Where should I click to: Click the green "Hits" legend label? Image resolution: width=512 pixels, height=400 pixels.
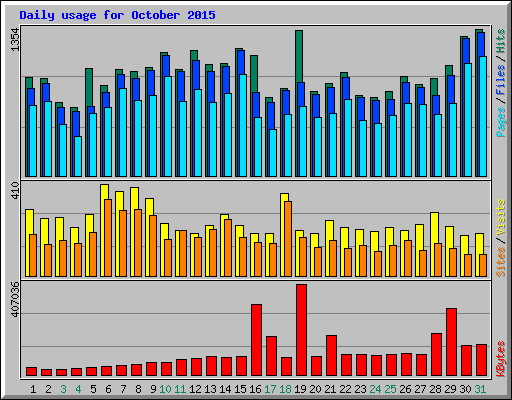pos(500,41)
